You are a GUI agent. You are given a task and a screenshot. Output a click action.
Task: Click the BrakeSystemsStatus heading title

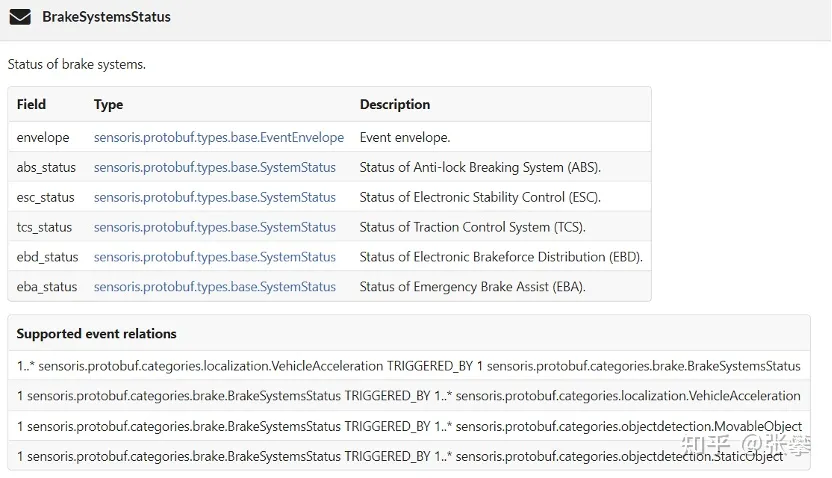106,17
